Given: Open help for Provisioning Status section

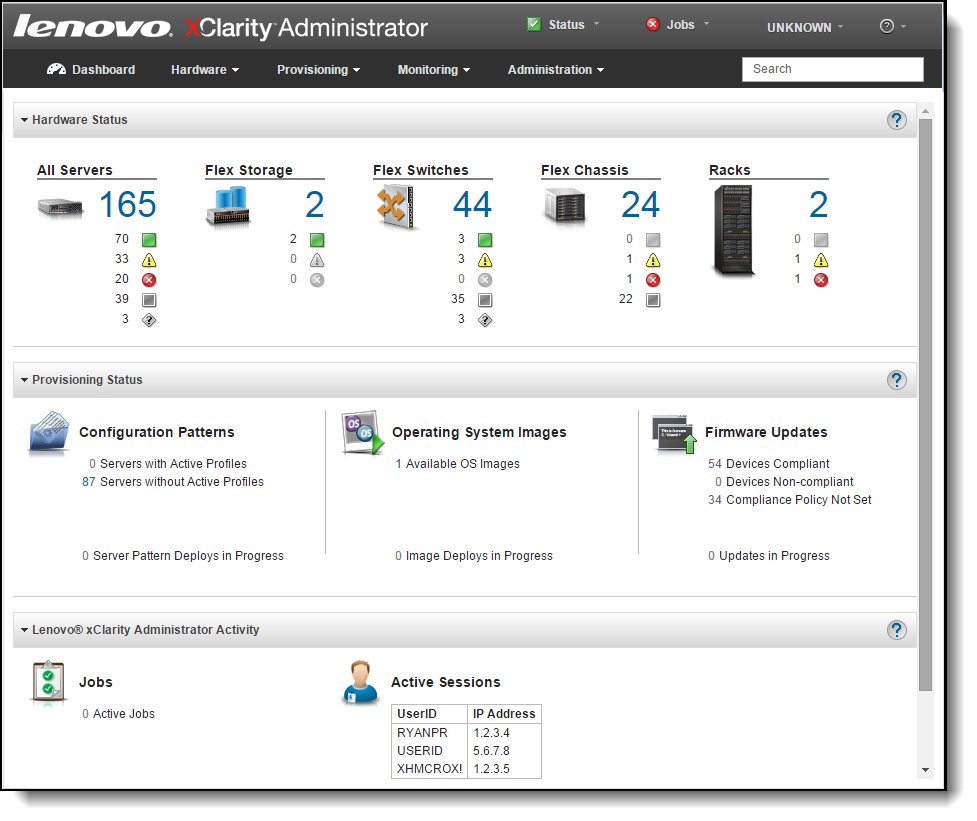Looking at the screenshot, I should tap(897, 380).
